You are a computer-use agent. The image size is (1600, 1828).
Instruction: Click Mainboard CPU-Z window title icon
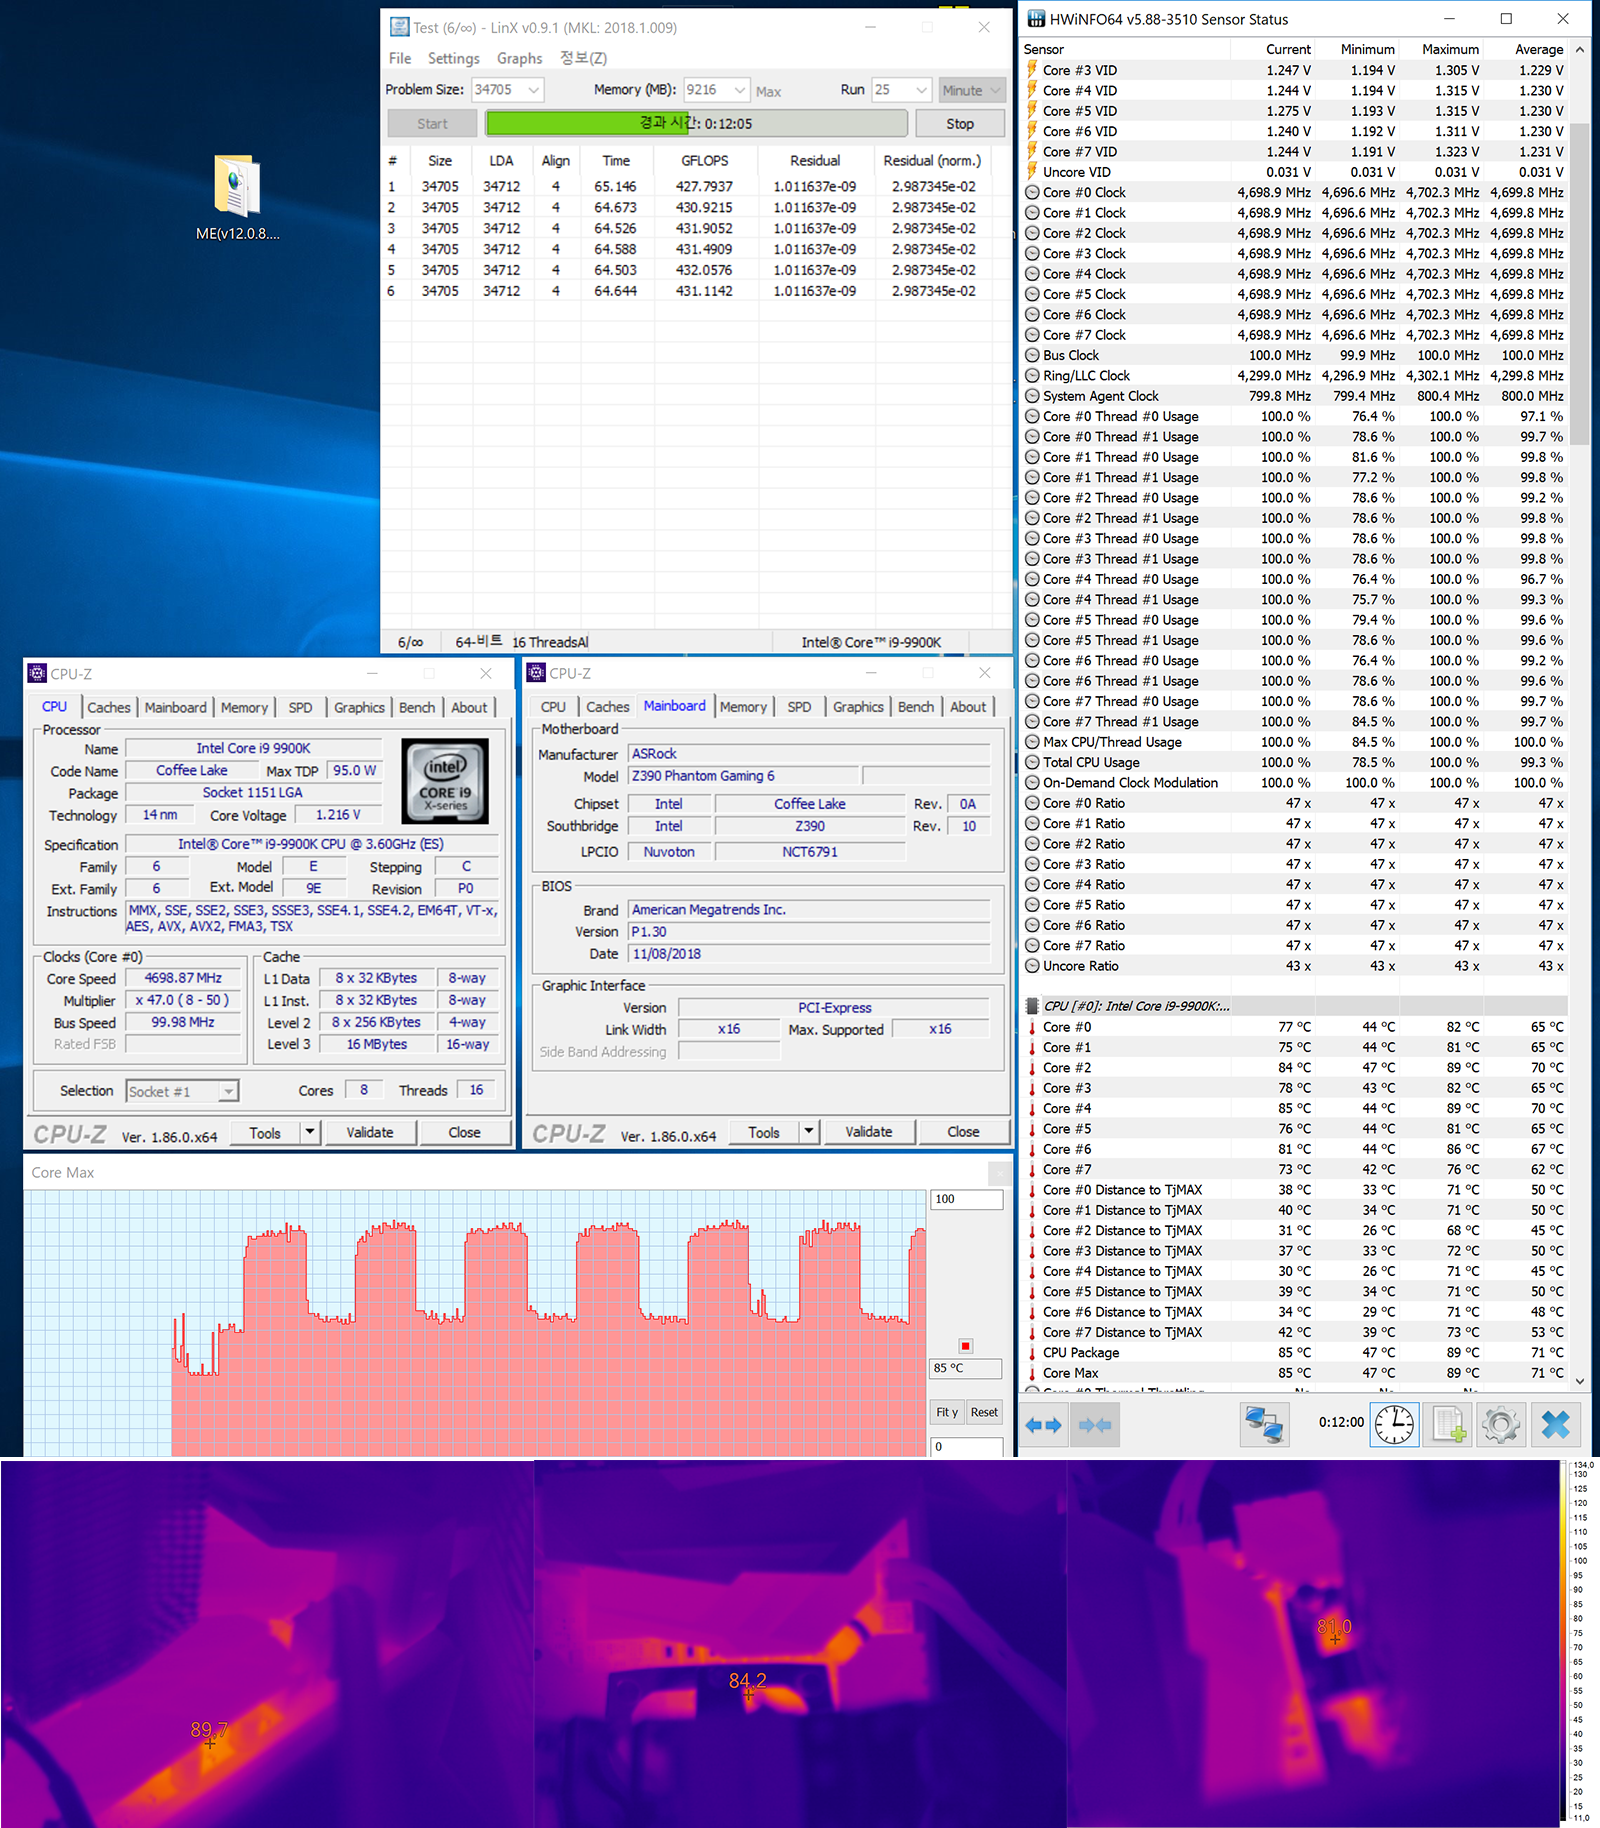[x=536, y=673]
